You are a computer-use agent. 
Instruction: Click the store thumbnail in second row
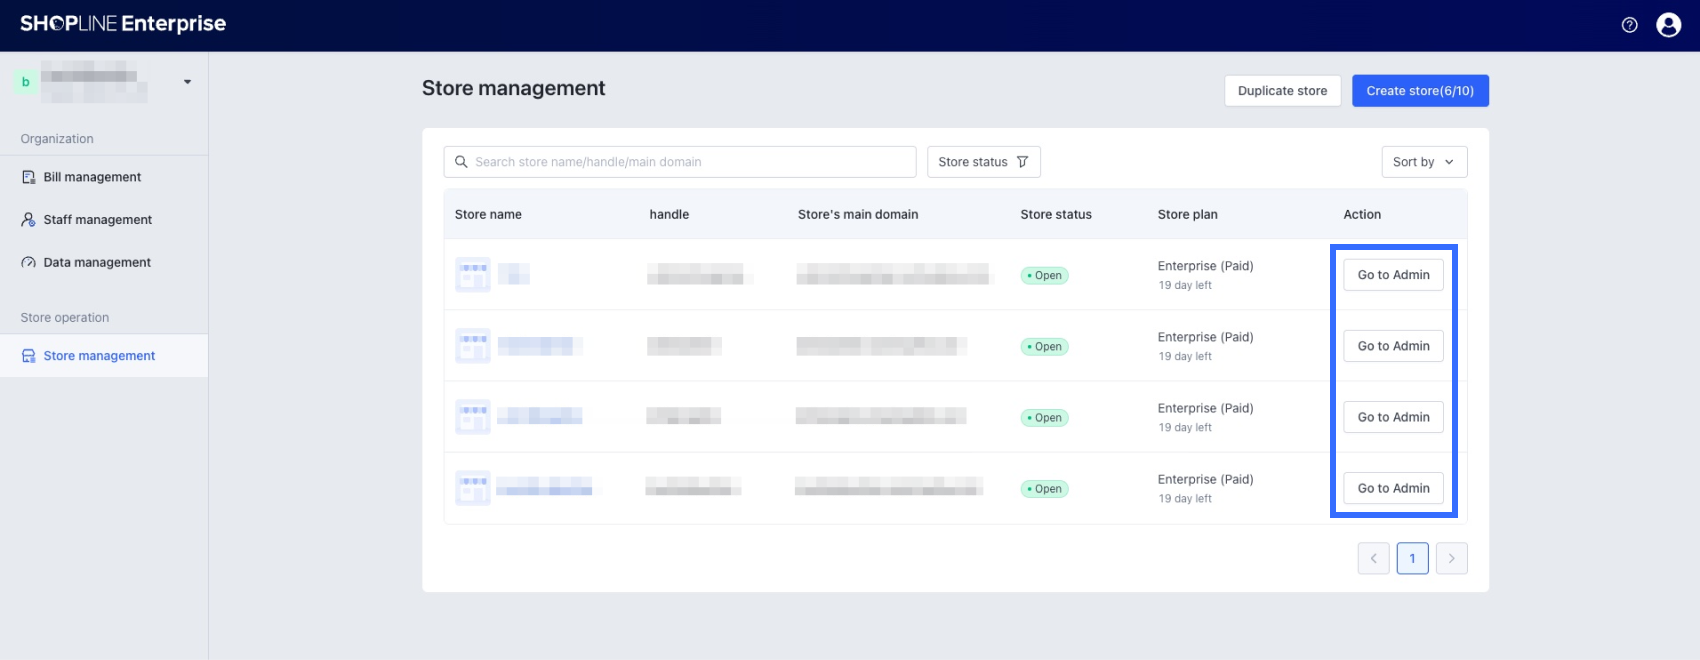coord(473,346)
